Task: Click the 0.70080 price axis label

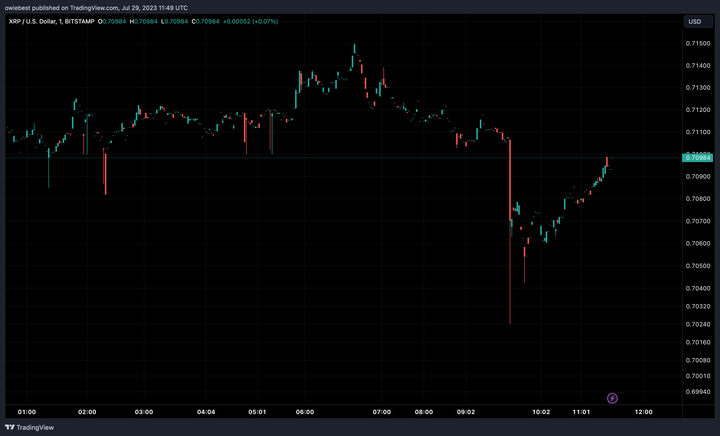Action: tap(698, 360)
